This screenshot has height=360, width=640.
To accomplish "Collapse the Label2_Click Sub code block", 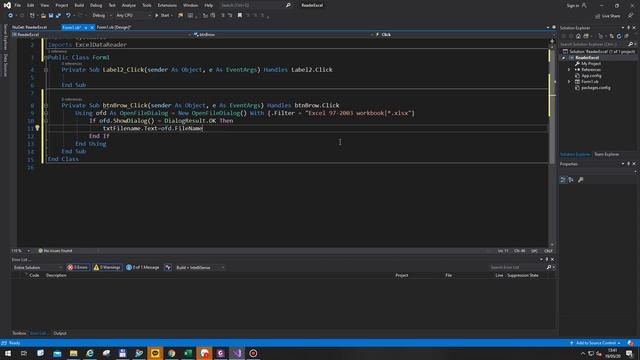I will coord(46,70).
